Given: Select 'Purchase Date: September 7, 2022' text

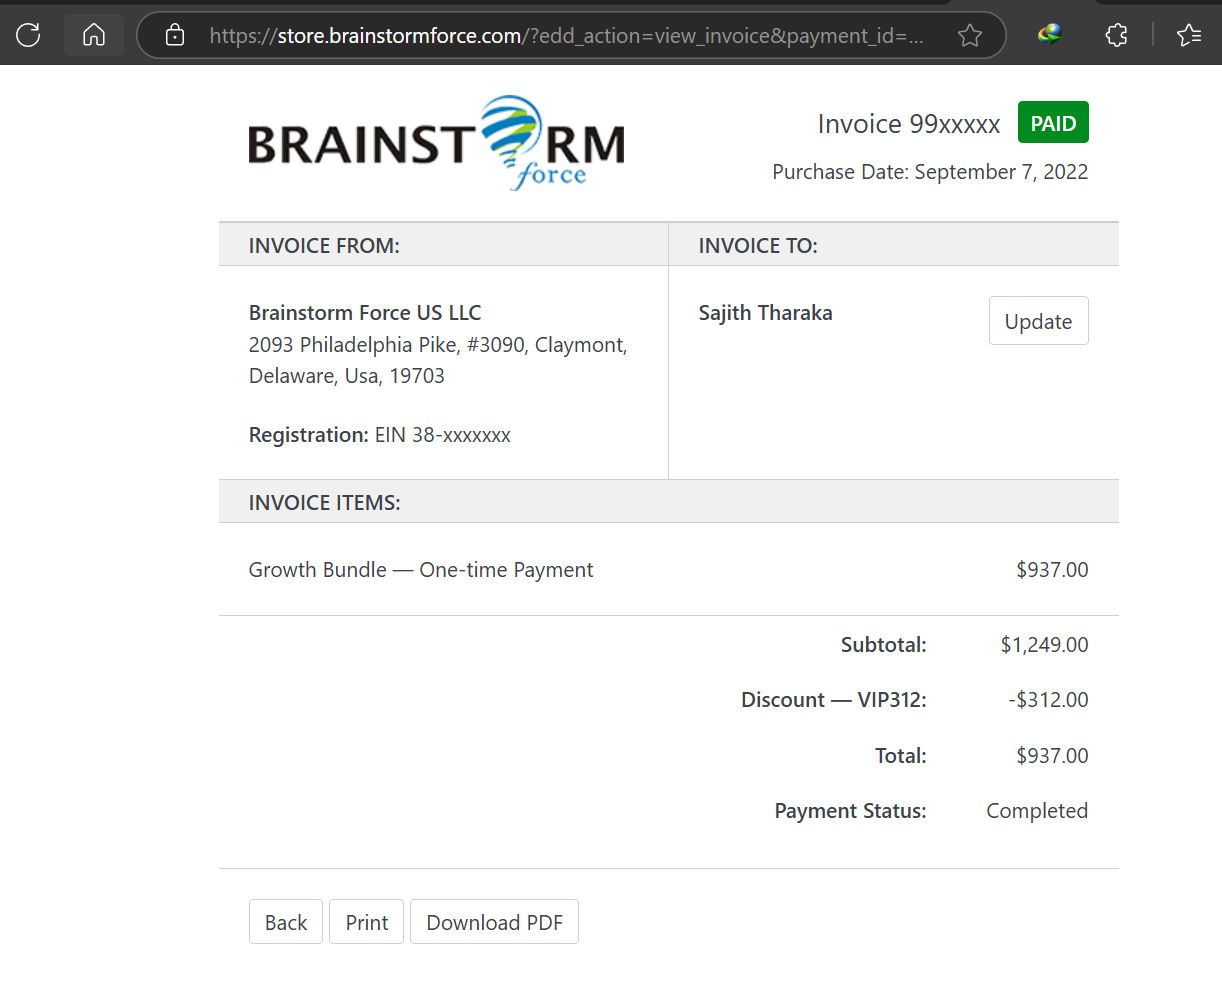Looking at the screenshot, I should tap(930, 172).
